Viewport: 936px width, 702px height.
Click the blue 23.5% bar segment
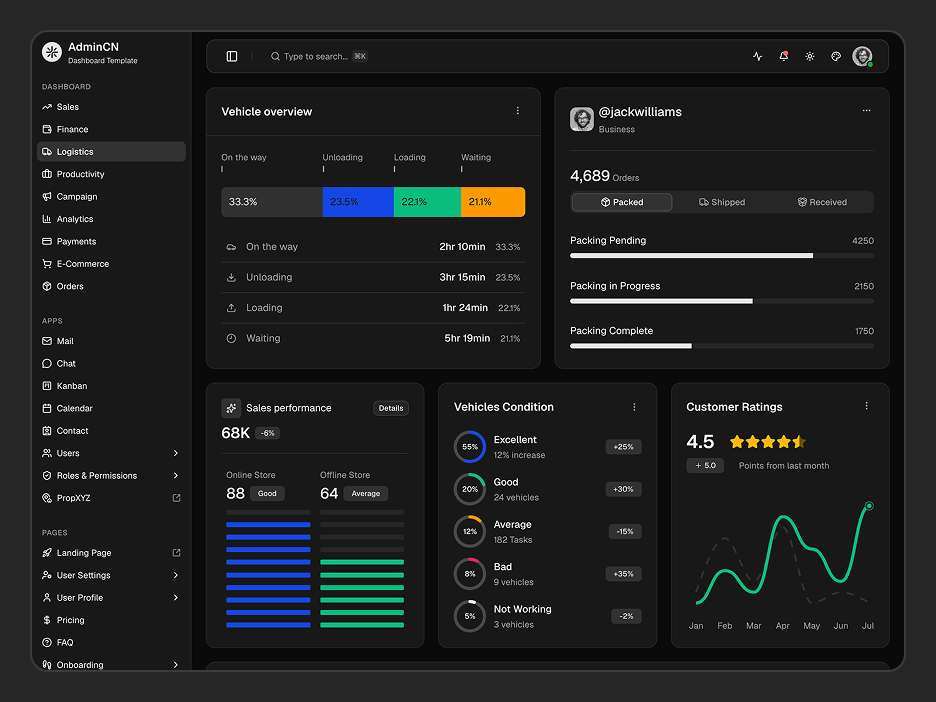[358, 202]
